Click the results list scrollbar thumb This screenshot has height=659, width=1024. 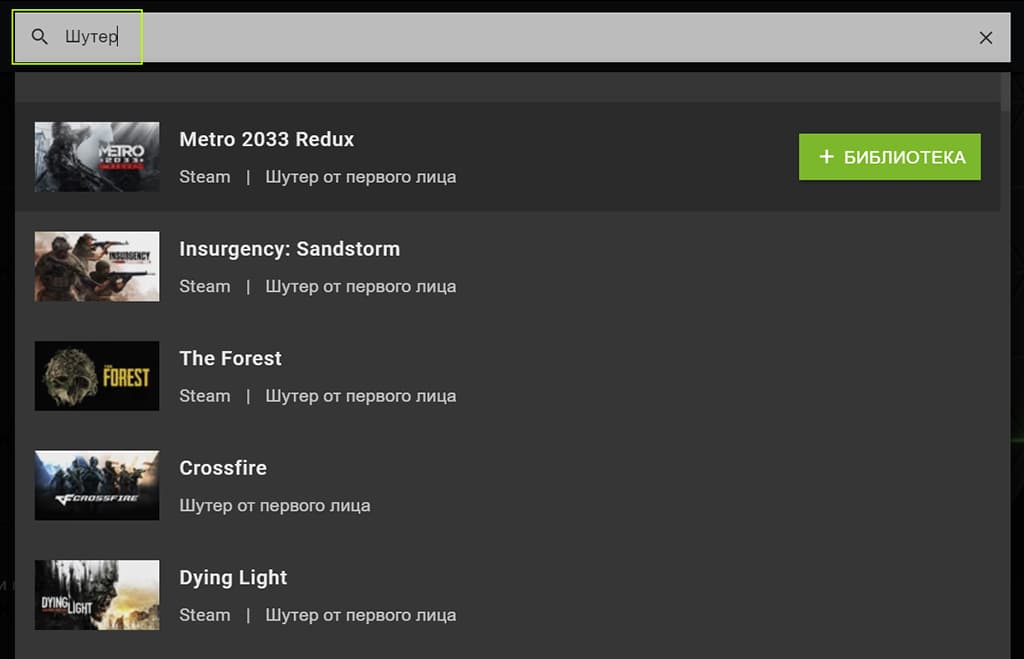pos(1005,92)
